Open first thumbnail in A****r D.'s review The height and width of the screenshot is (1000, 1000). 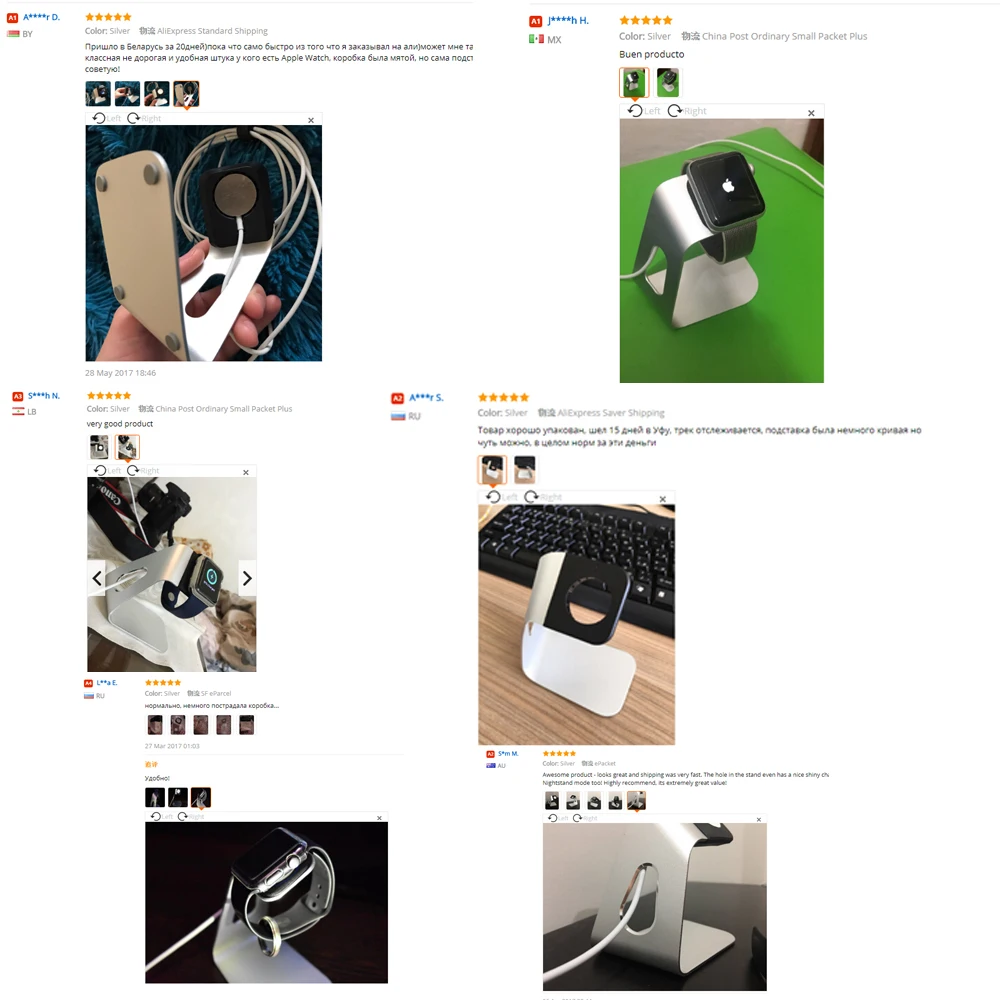(98, 94)
